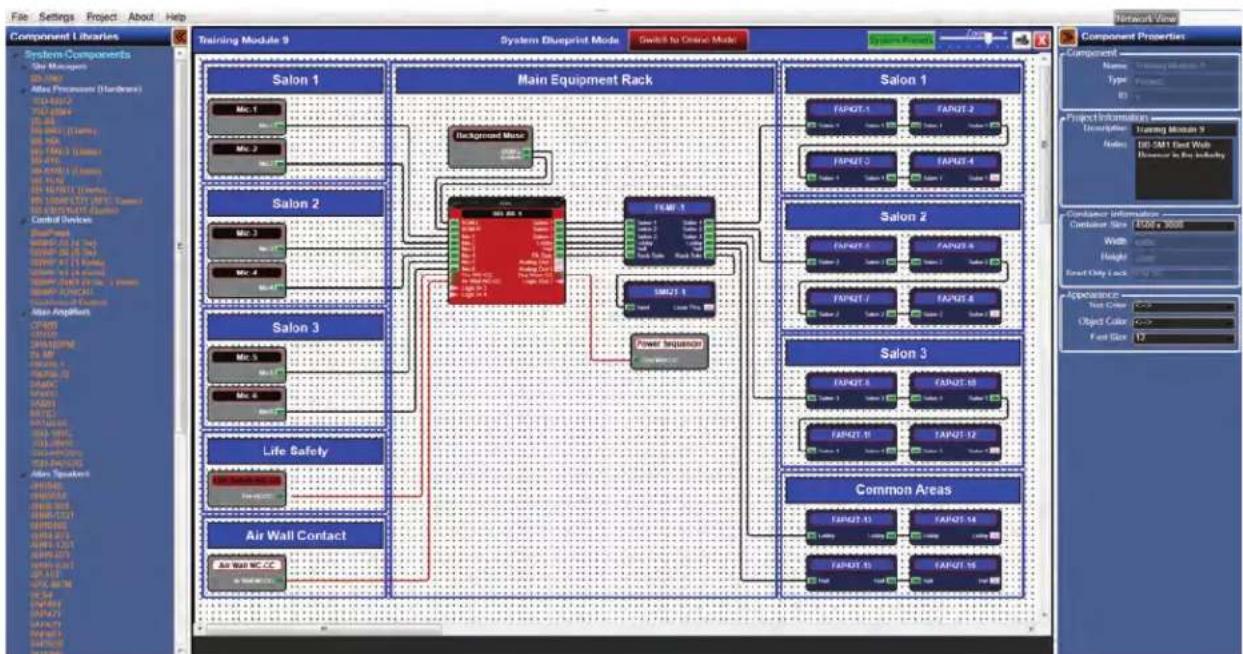Click the printer icon beside the zoom slider

1022,40
